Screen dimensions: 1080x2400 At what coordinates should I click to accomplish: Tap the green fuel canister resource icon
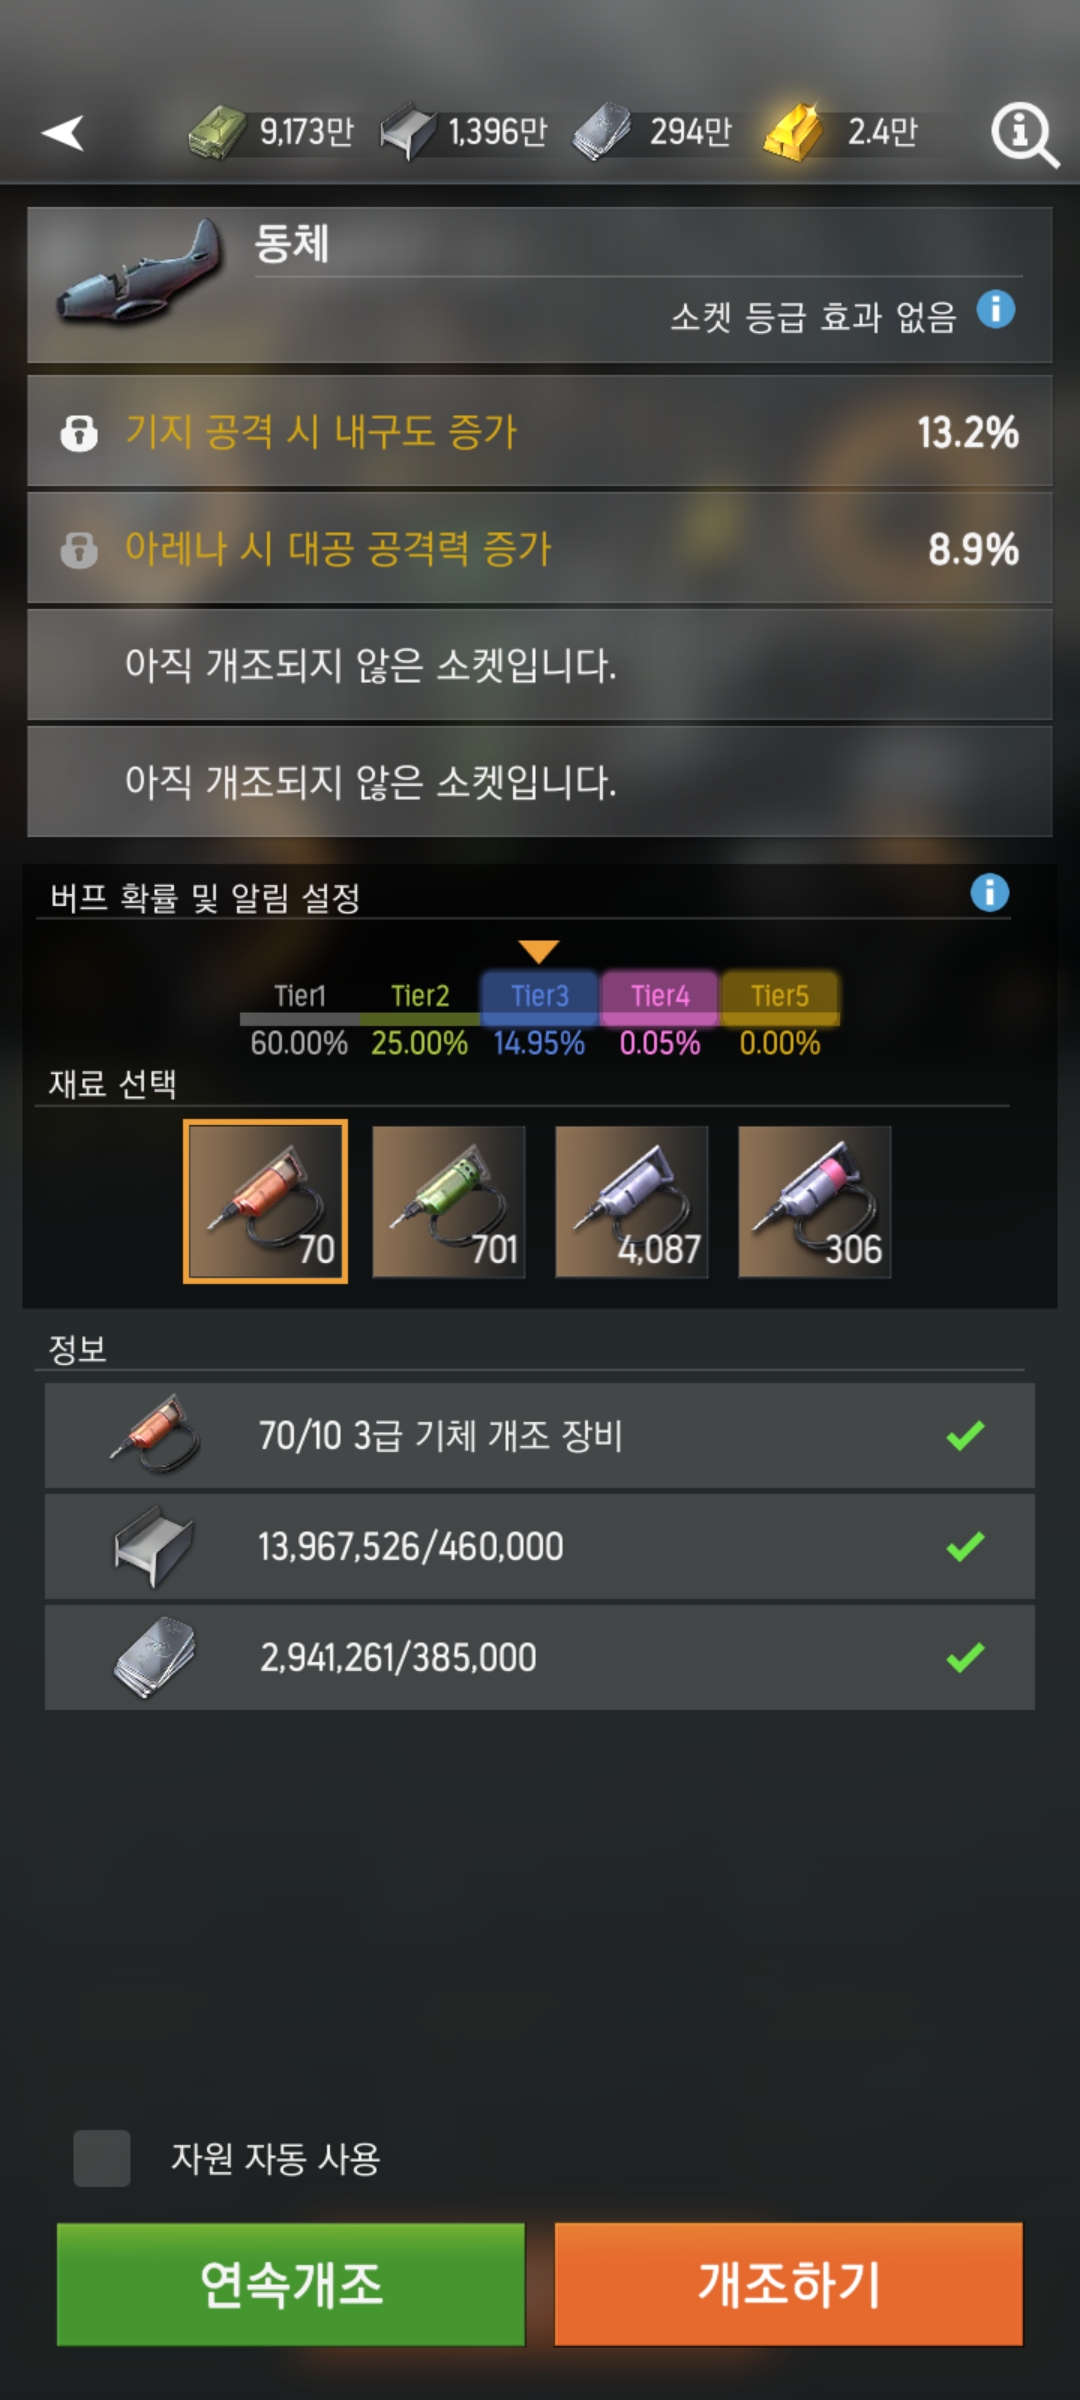point(217,132)
